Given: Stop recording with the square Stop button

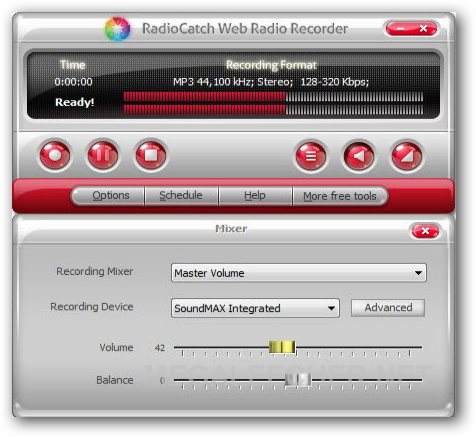Looking at the screenshot, I should (x=151, y=155).
